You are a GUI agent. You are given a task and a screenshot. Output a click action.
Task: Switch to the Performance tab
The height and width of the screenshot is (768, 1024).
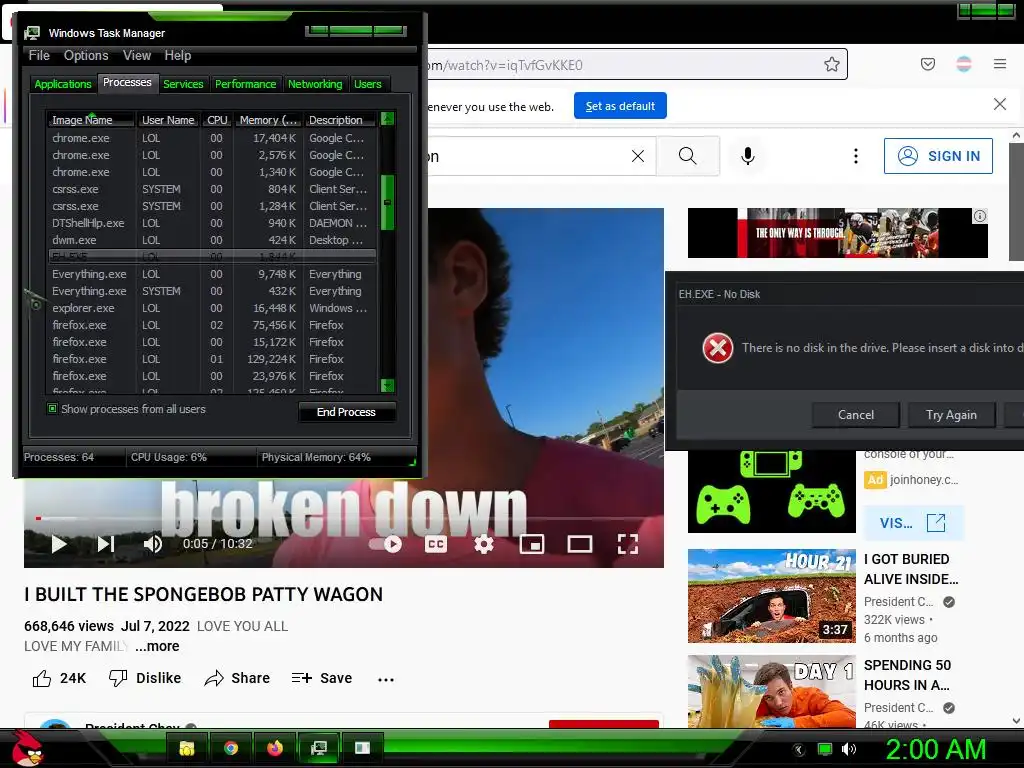click(246, 84)
